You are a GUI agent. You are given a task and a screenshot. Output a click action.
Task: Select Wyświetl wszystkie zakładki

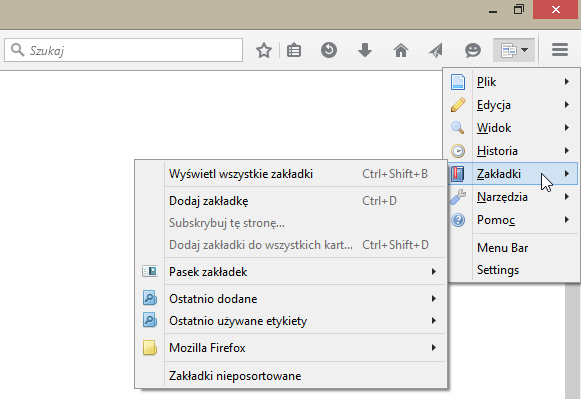point(291,174)
